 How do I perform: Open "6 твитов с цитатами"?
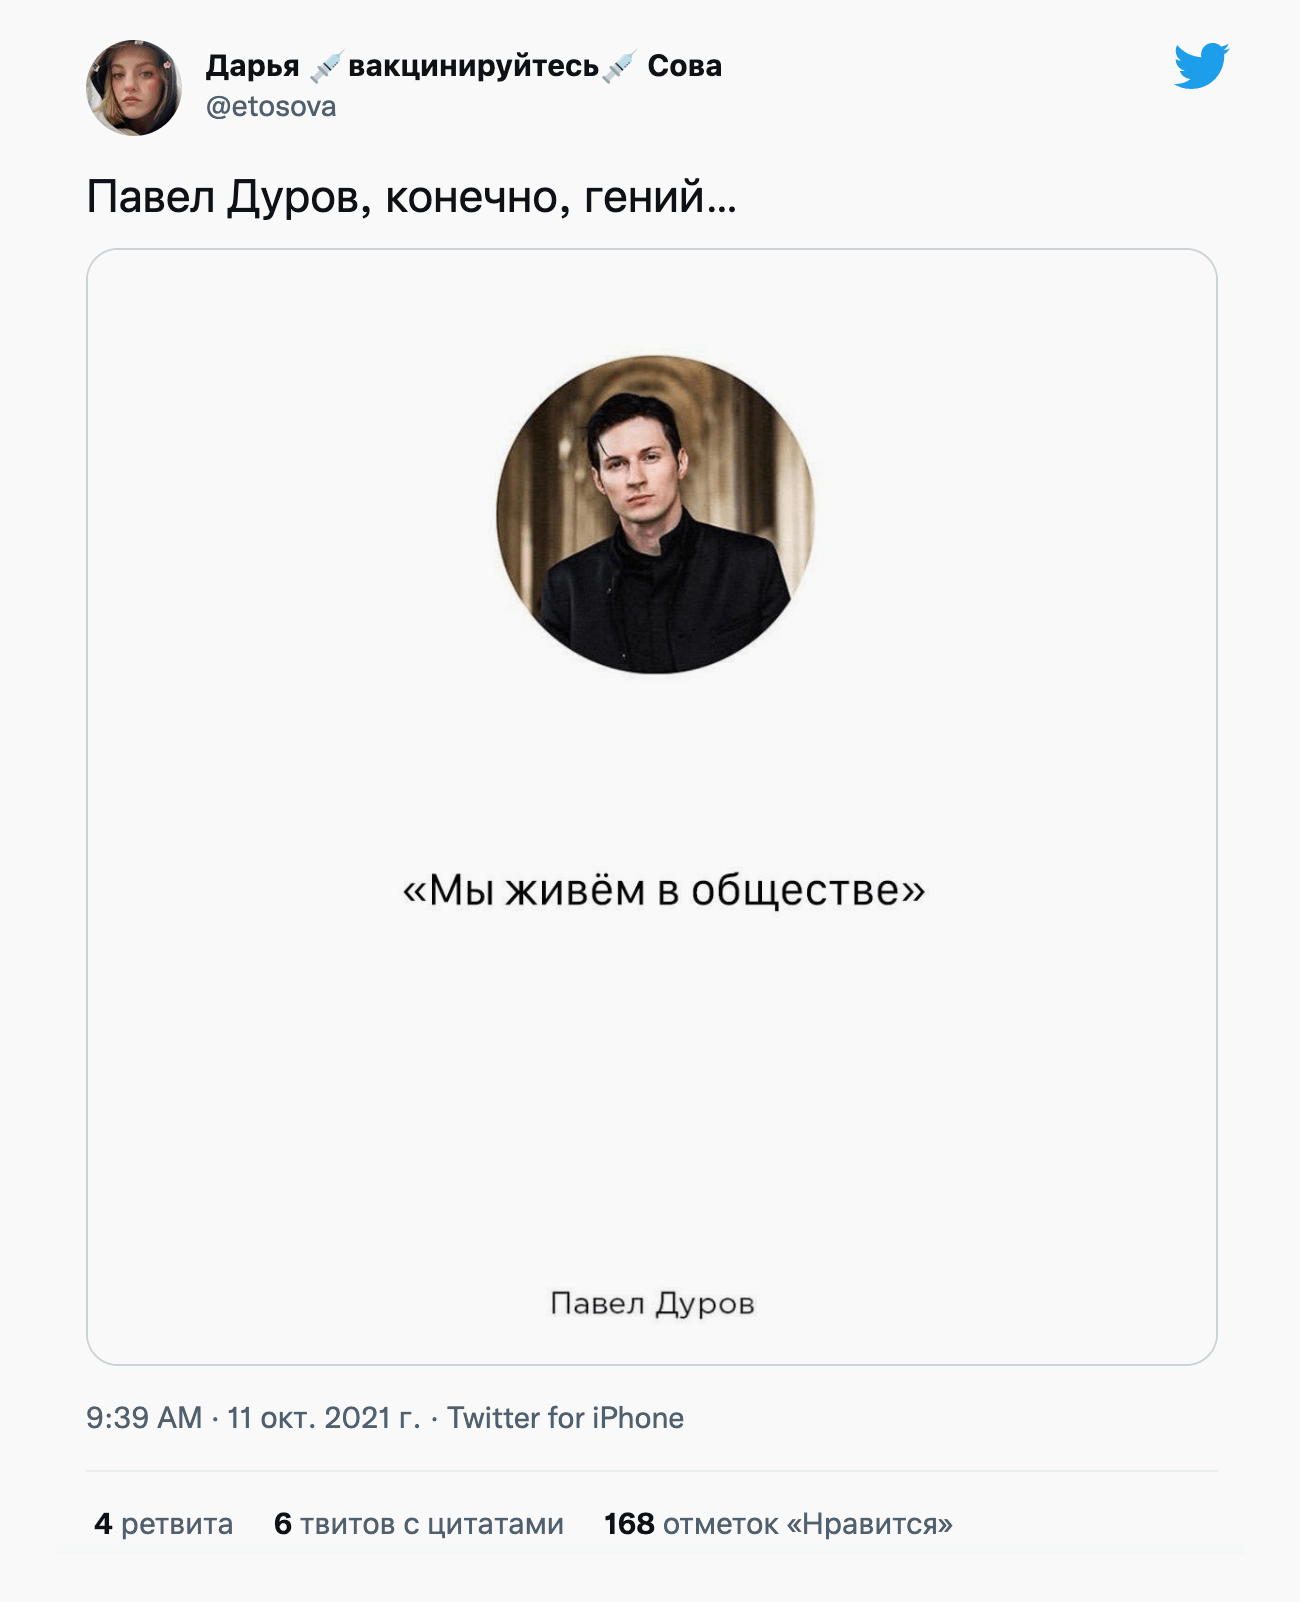[419, 1524]
